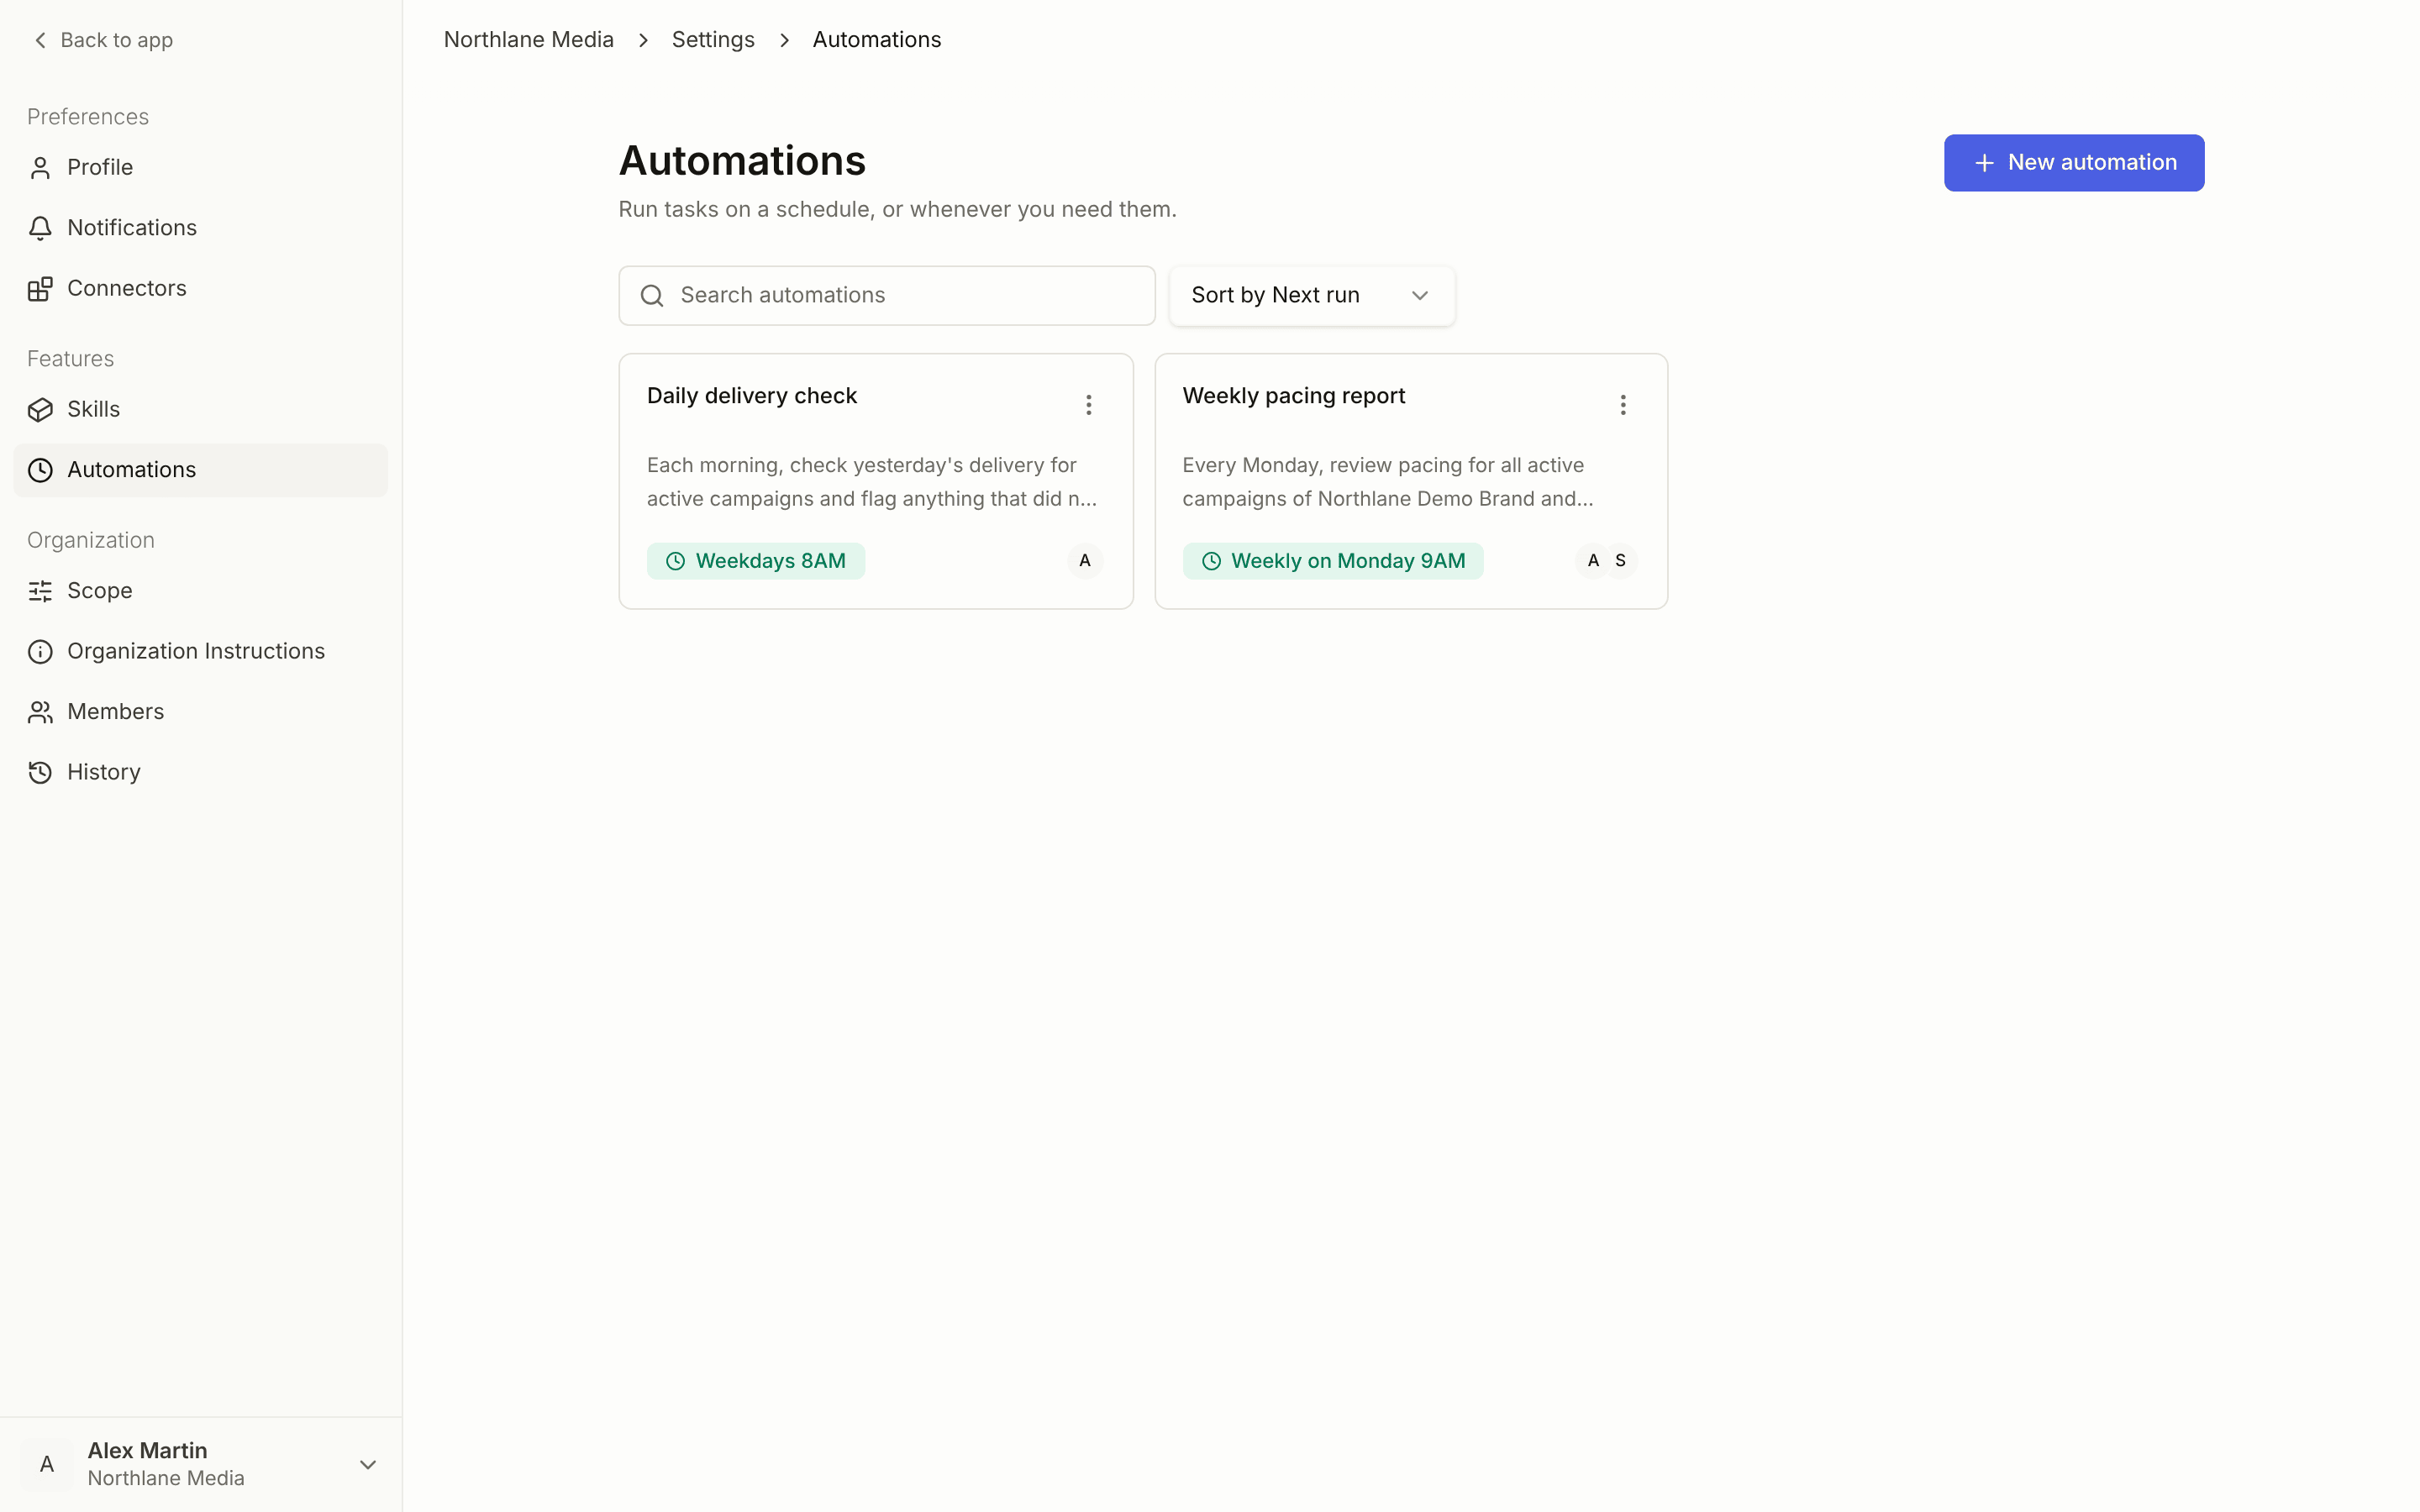2420x1512 pixels.
Task: Click the Automations clock icon in sidebar
Action: click(x=40, y=470)
